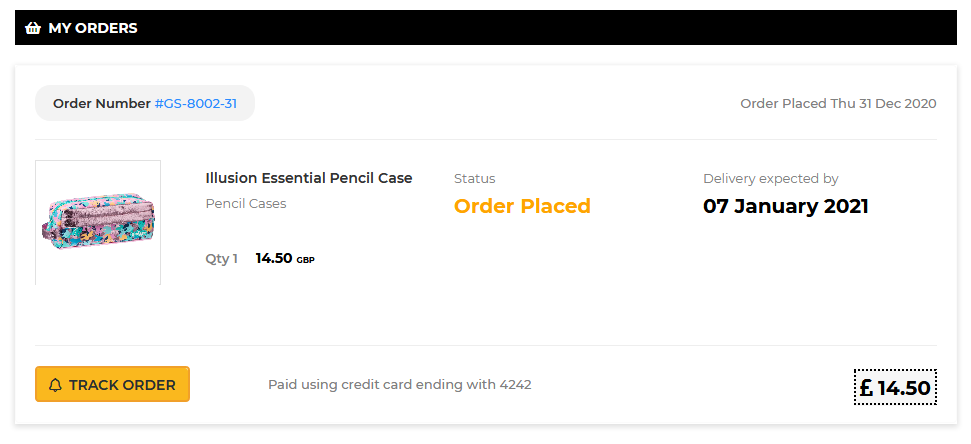Click the credit card ending 4242 text
The width and height of the screenshot is (971, 444).
coord(399,385)
